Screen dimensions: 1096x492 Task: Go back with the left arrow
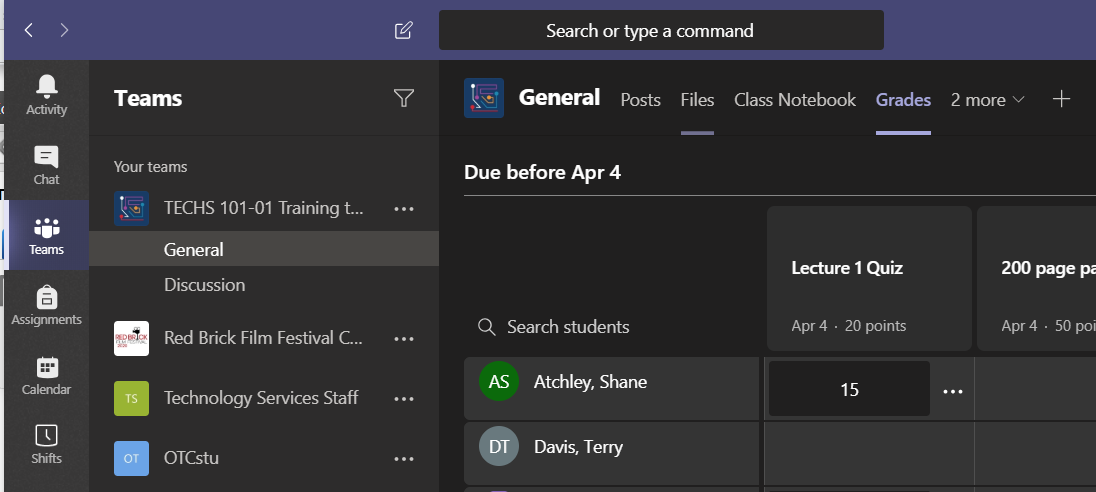pyautogui.click(x=29, y=30)
